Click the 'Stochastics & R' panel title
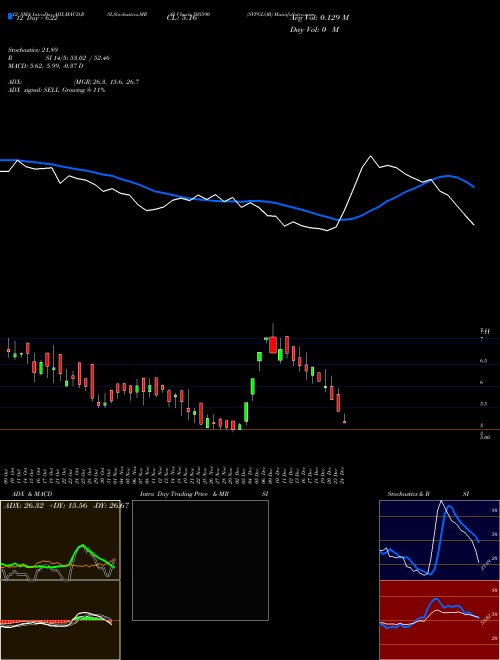The image size is (500, 660). [x=408, y=494]
